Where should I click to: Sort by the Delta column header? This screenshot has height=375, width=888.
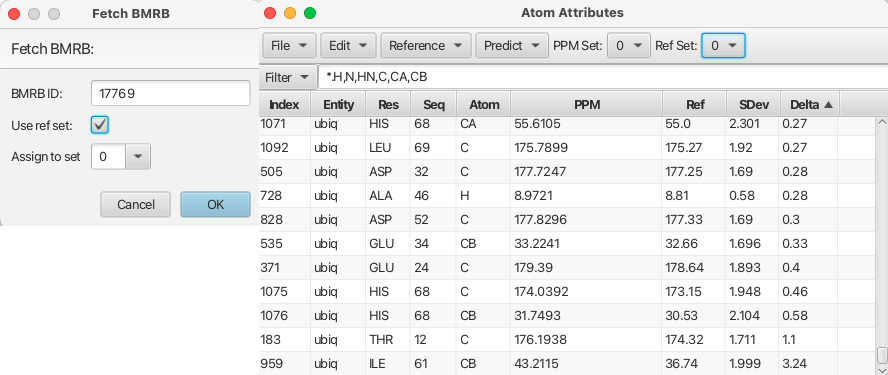click(x=809, y=105)
